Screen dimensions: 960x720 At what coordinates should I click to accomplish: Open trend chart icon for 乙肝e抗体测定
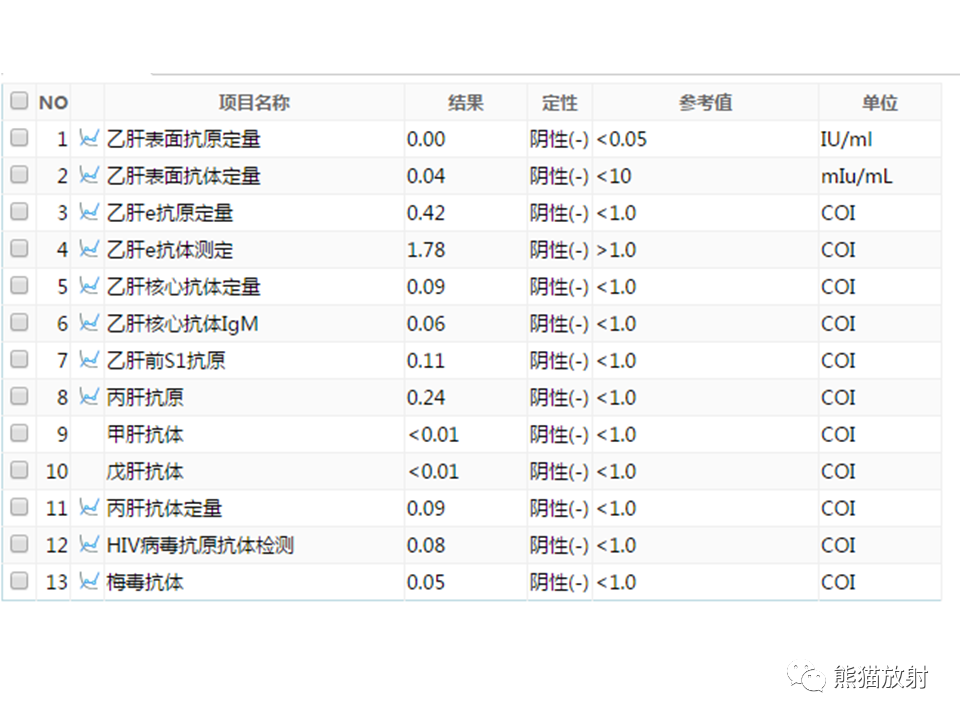(x=89, y=250)
